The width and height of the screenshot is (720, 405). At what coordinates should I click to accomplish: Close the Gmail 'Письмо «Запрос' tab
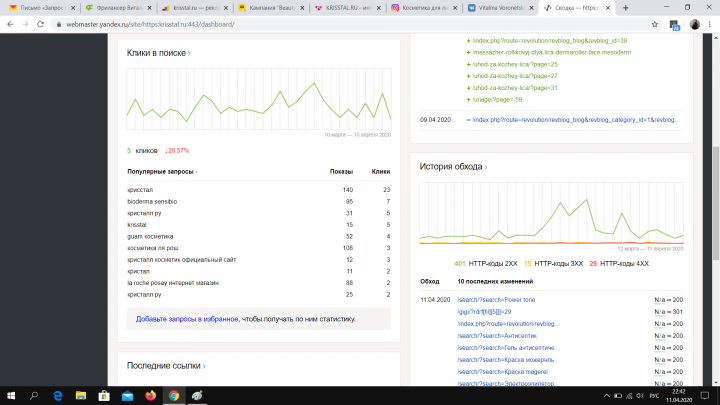[x=73, y=8]
